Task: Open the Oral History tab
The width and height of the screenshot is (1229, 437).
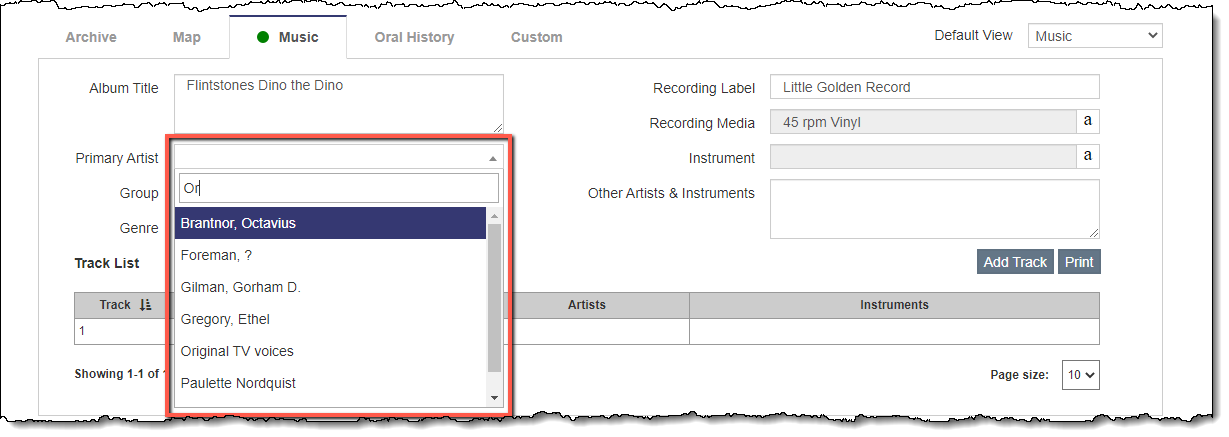Action: click(414, 38)
